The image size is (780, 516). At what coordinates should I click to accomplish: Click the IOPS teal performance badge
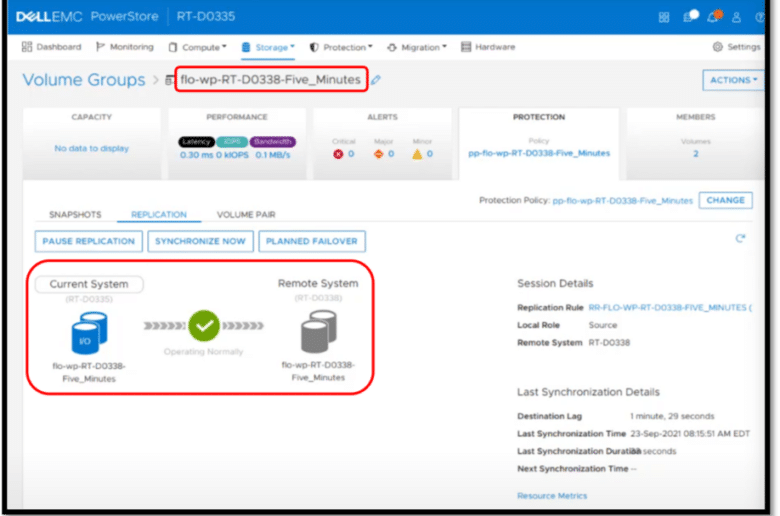click(x=232, y=142)
